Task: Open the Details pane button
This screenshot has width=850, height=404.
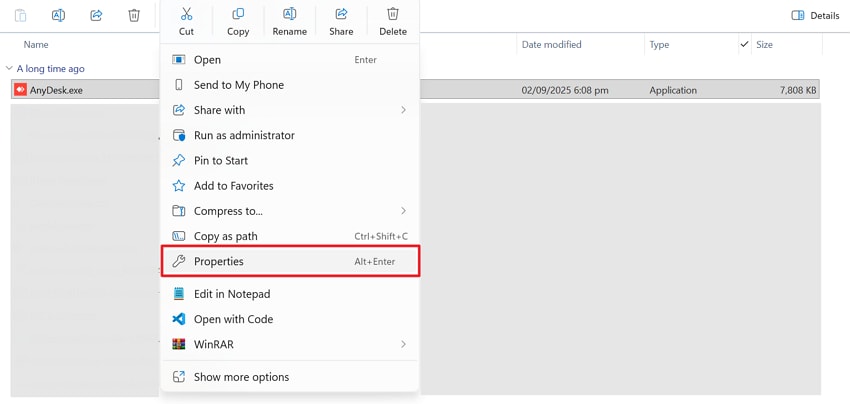Action: click(x=815, y=16)
